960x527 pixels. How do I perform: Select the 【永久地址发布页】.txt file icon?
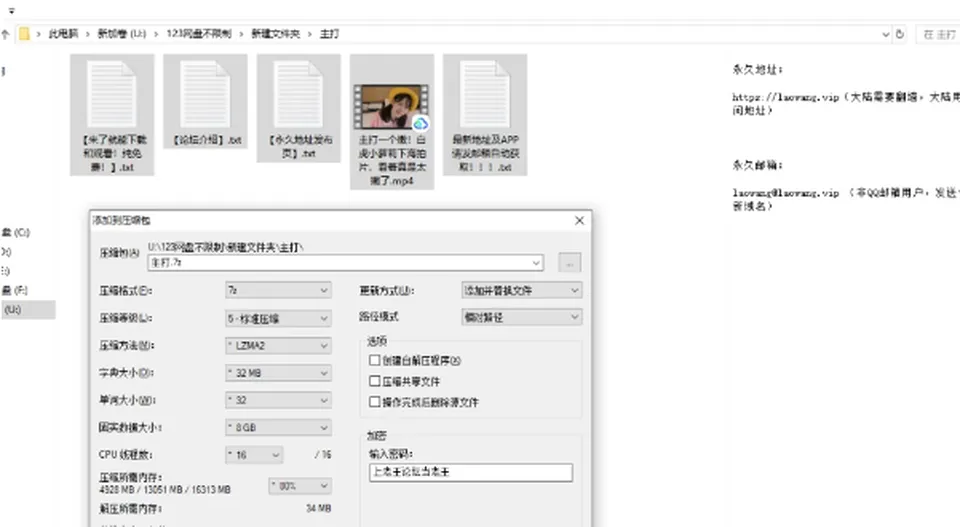(299, 94)
